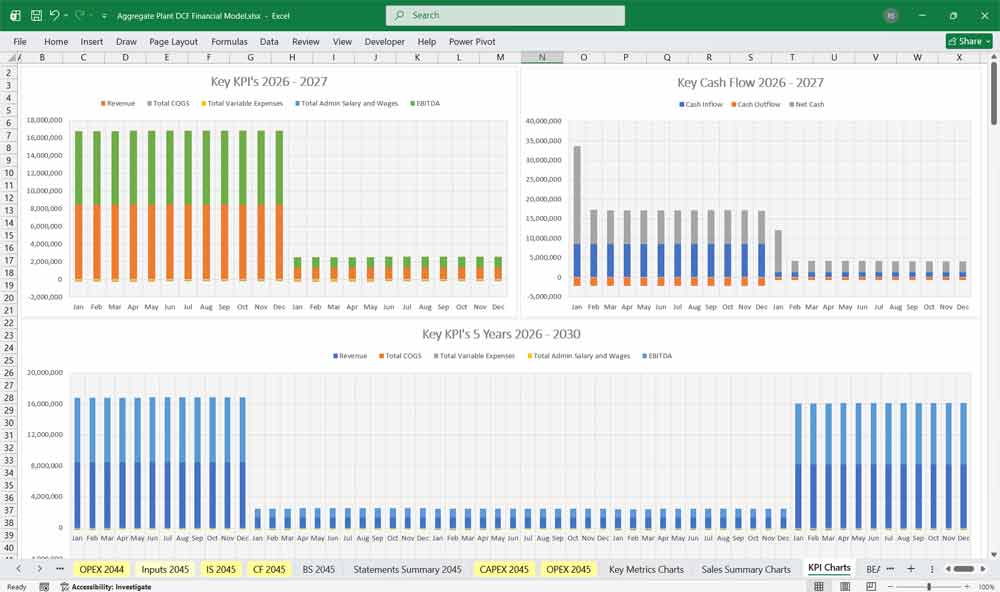Switch to the CAPEX 2045 sheet
Image resolution: width=1000 pixels, height=592 pixels.
(504, 569)
